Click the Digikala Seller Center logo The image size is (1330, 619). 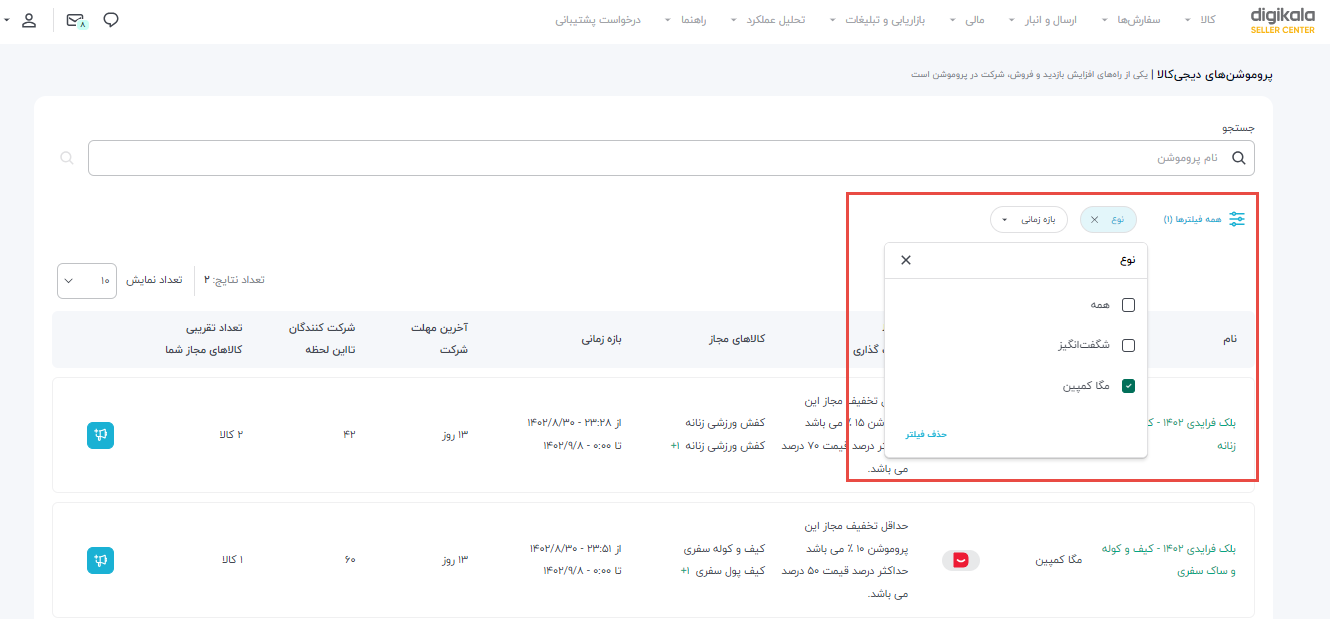[x=1283, y=20]
